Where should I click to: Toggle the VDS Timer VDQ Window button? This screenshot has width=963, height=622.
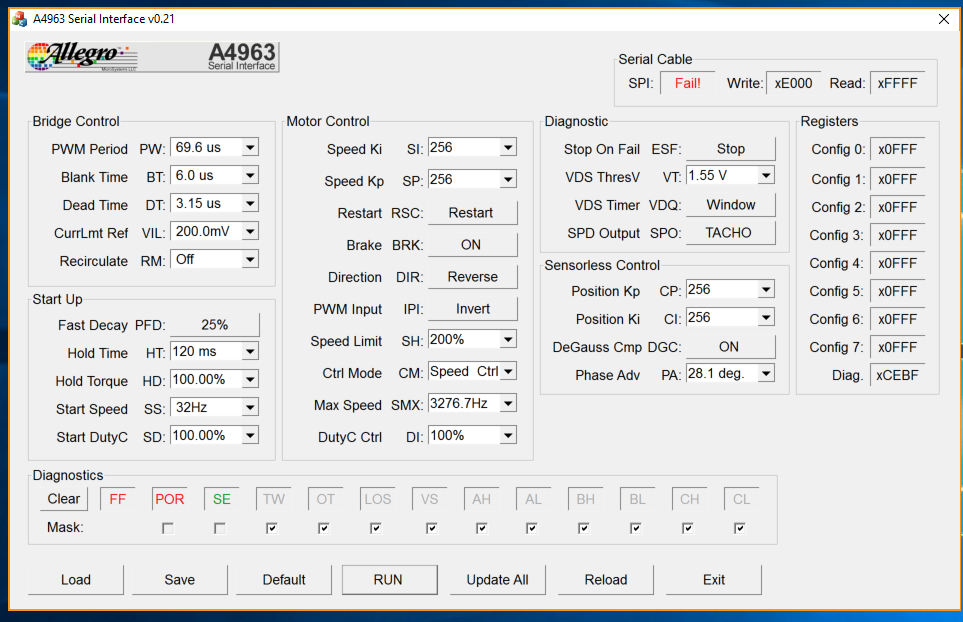(x=731, y=205)
